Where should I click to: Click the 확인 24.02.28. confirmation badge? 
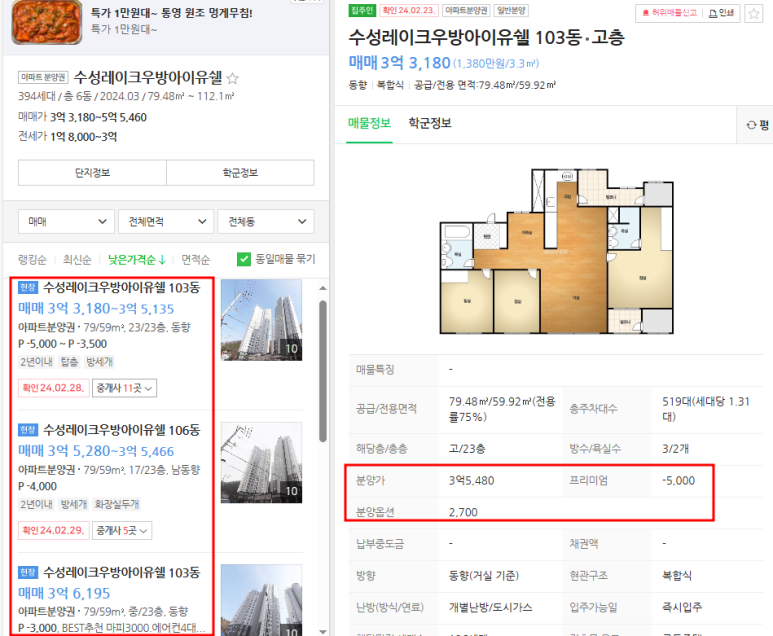(54, 388)
